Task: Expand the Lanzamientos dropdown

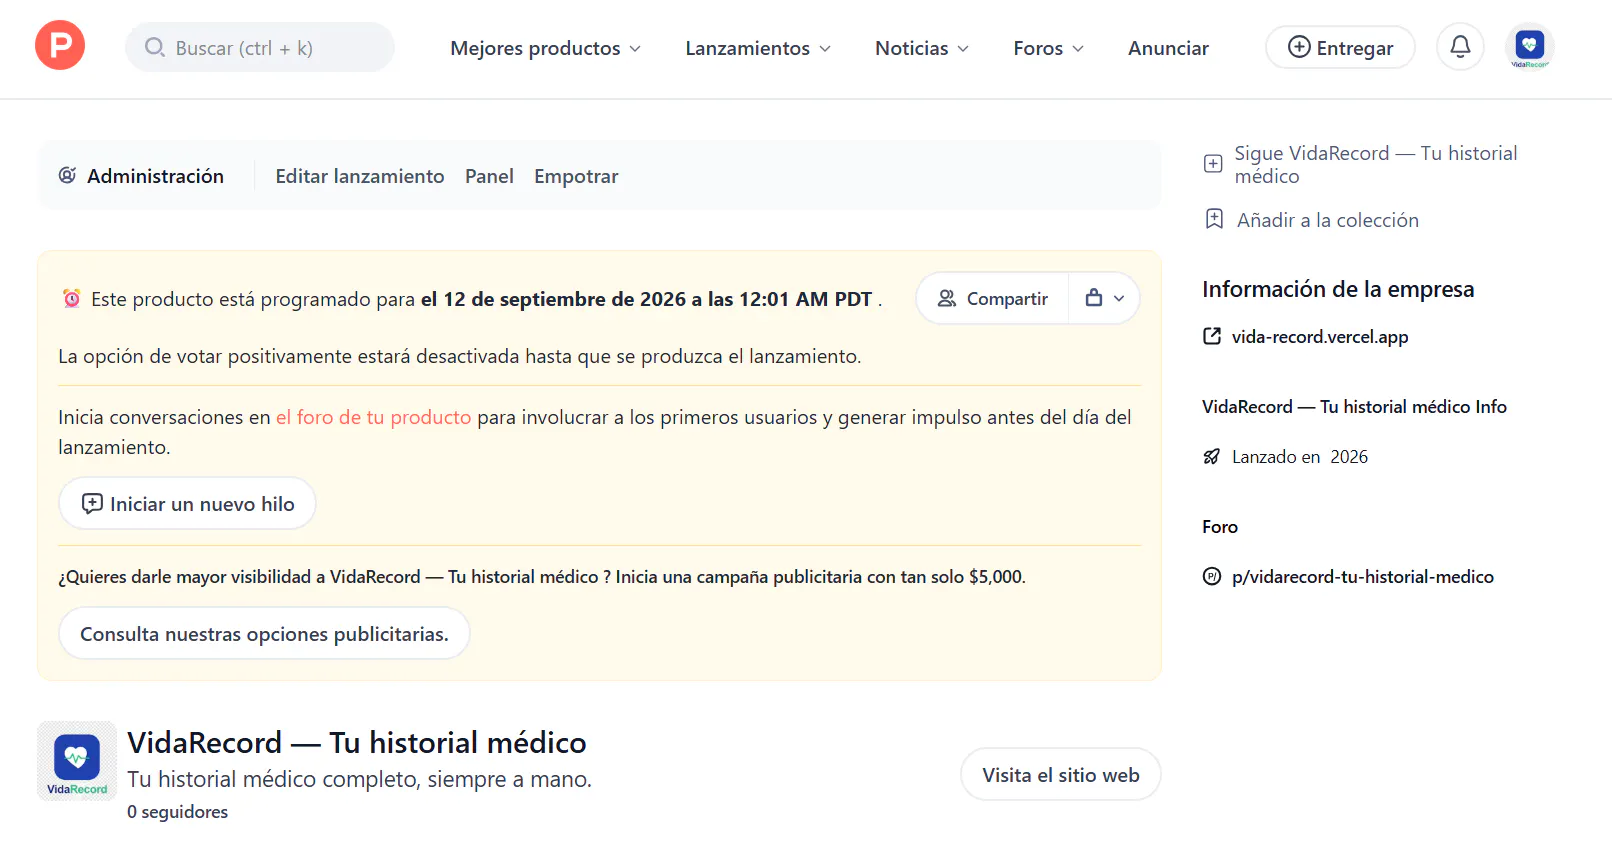Action: tap(758, 48)
